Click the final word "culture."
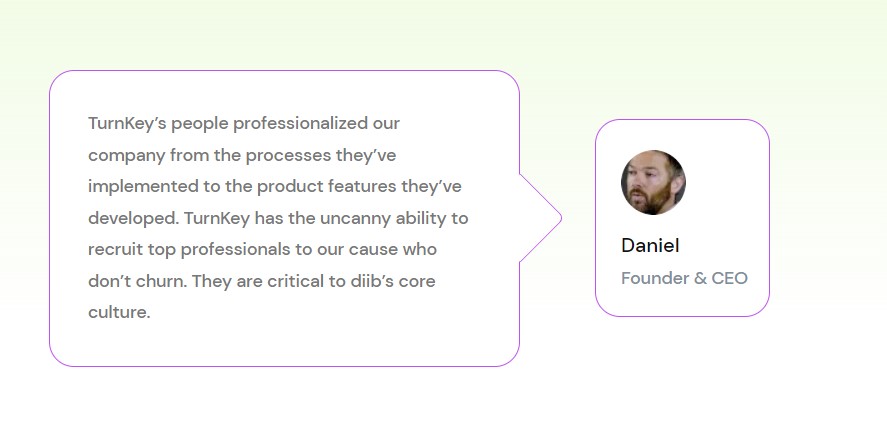 (x=119, y=312)
